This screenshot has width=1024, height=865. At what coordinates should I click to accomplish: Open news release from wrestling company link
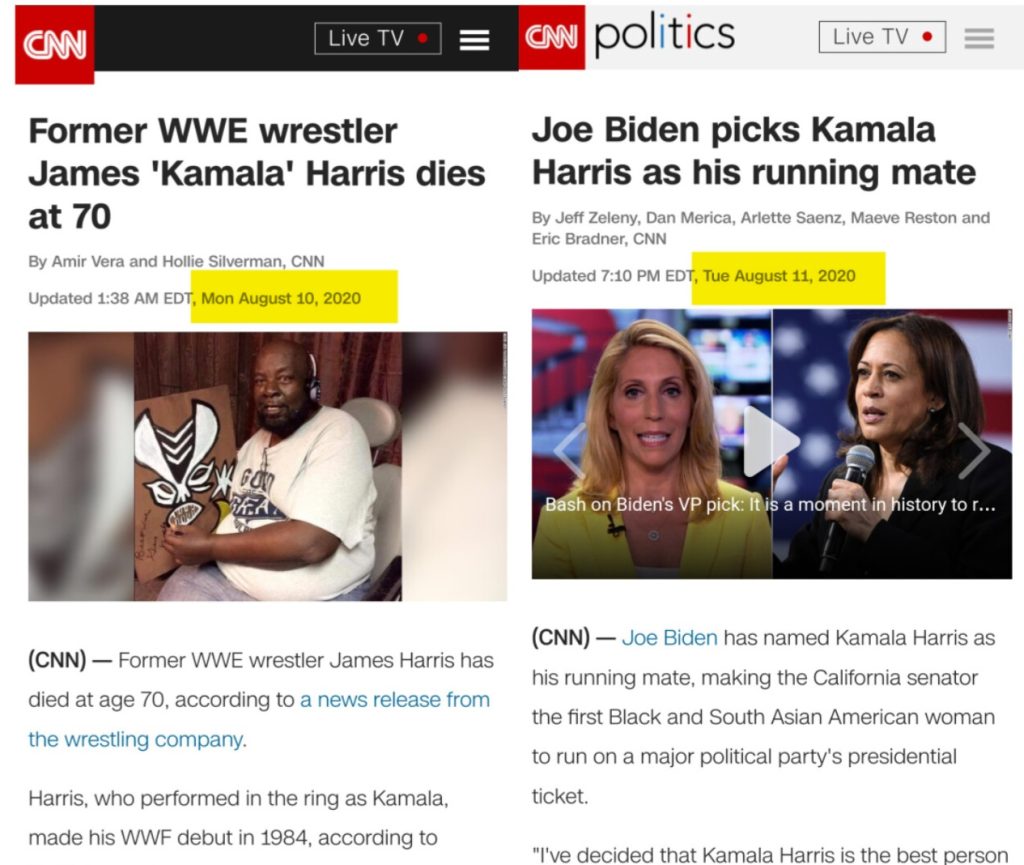tap(259, 719)
